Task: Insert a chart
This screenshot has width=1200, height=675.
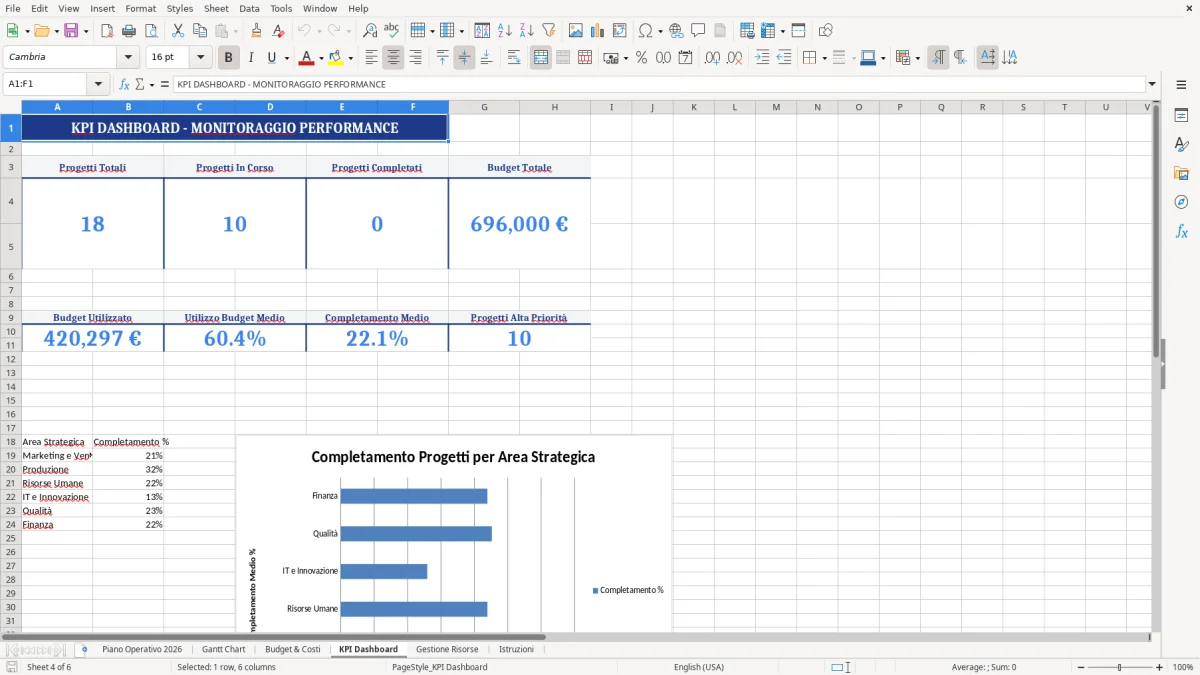Action: (598, 31)
